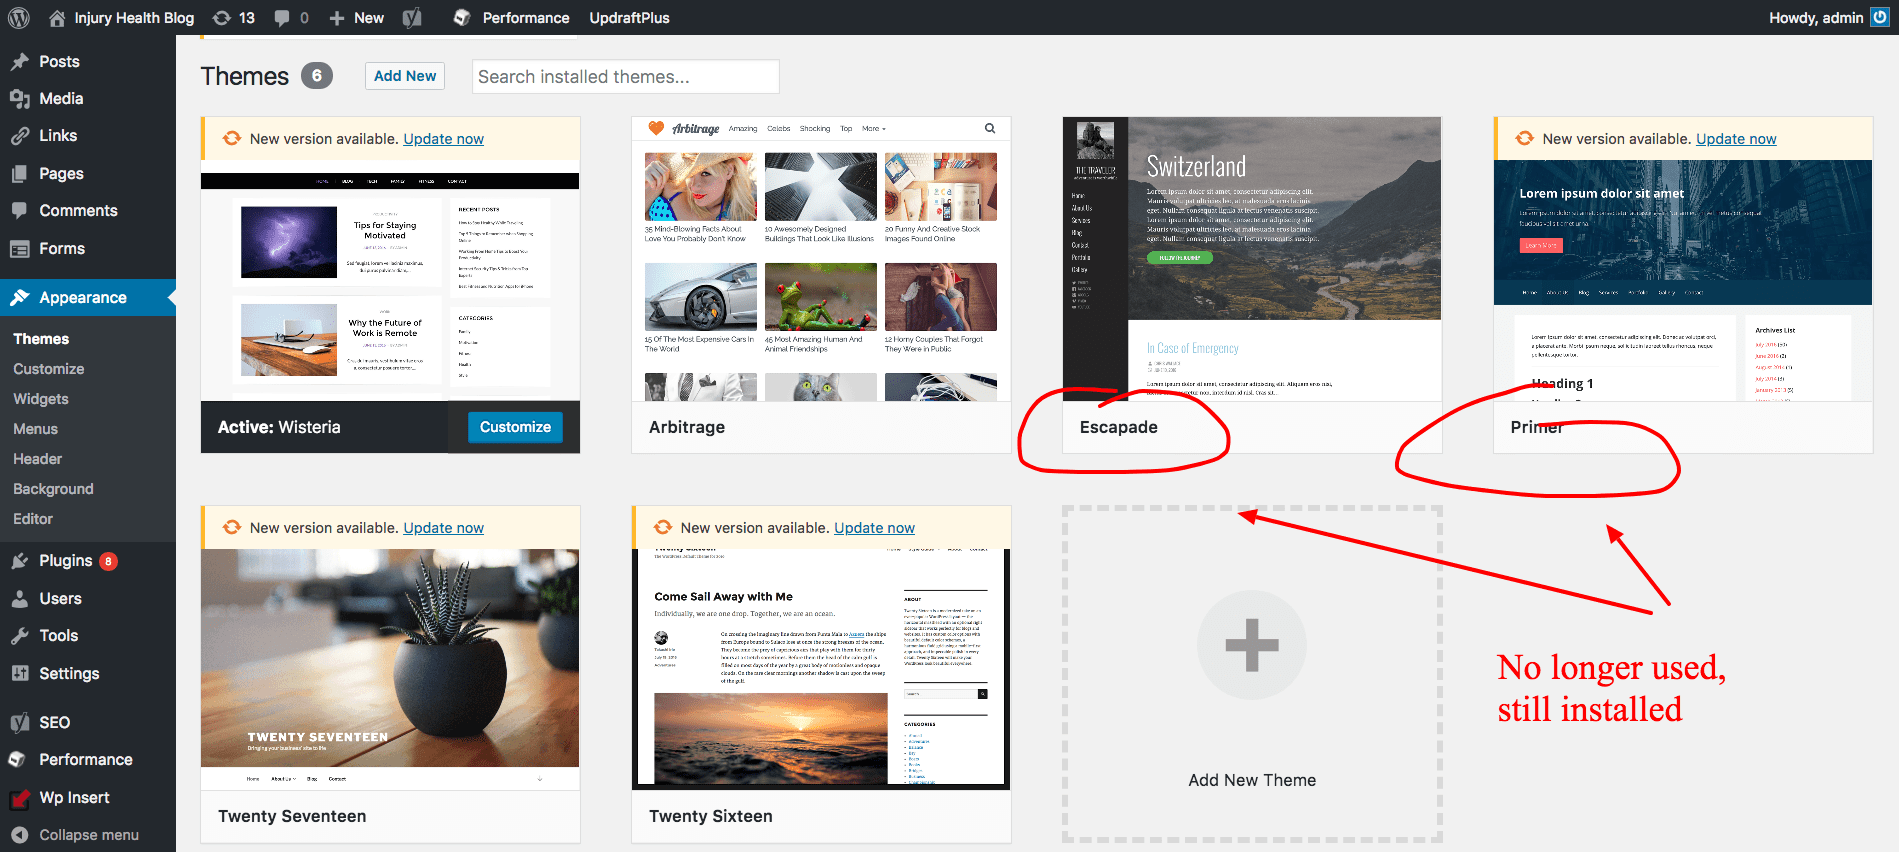Open the Editor submenu item
This screenshot has width=1899, height=852.
pyautogui.click(x=33, y=519)
